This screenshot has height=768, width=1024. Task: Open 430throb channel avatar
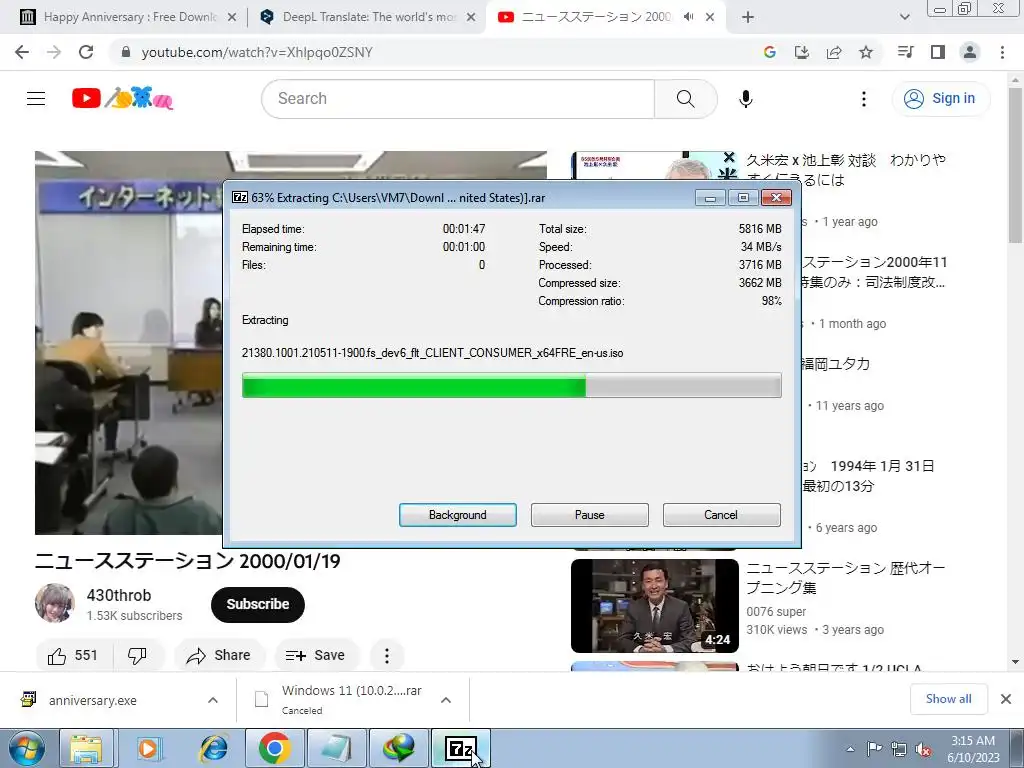point(55,603)
